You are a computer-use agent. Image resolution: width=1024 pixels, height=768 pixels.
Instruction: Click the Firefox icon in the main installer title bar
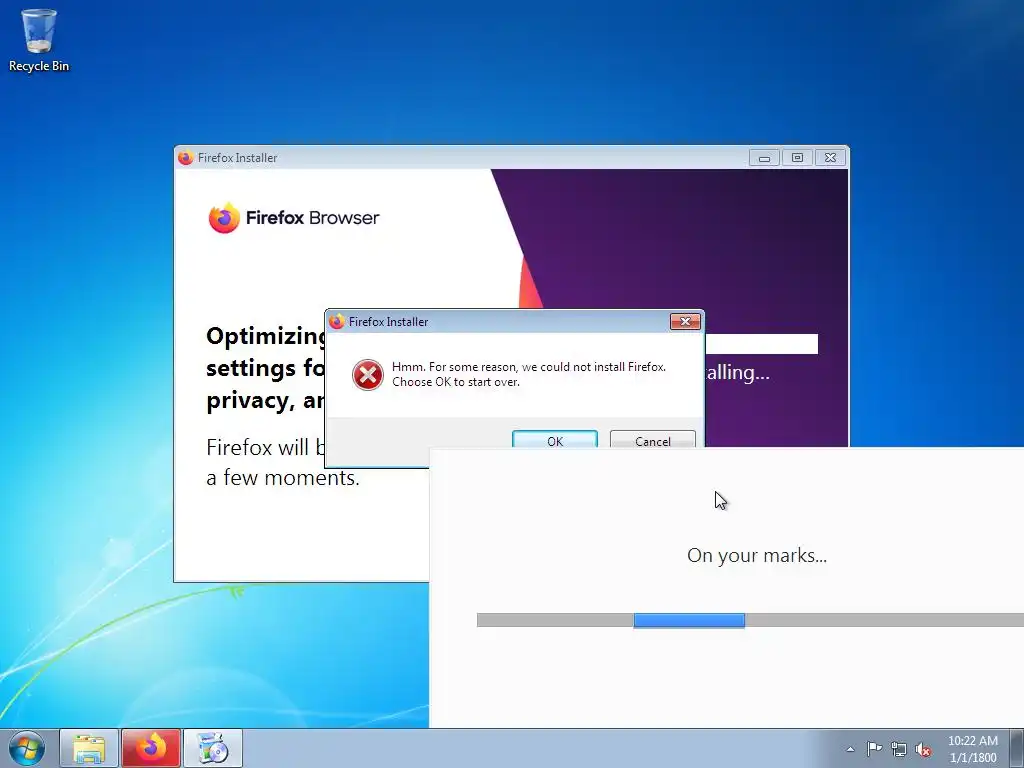(186, 157)
